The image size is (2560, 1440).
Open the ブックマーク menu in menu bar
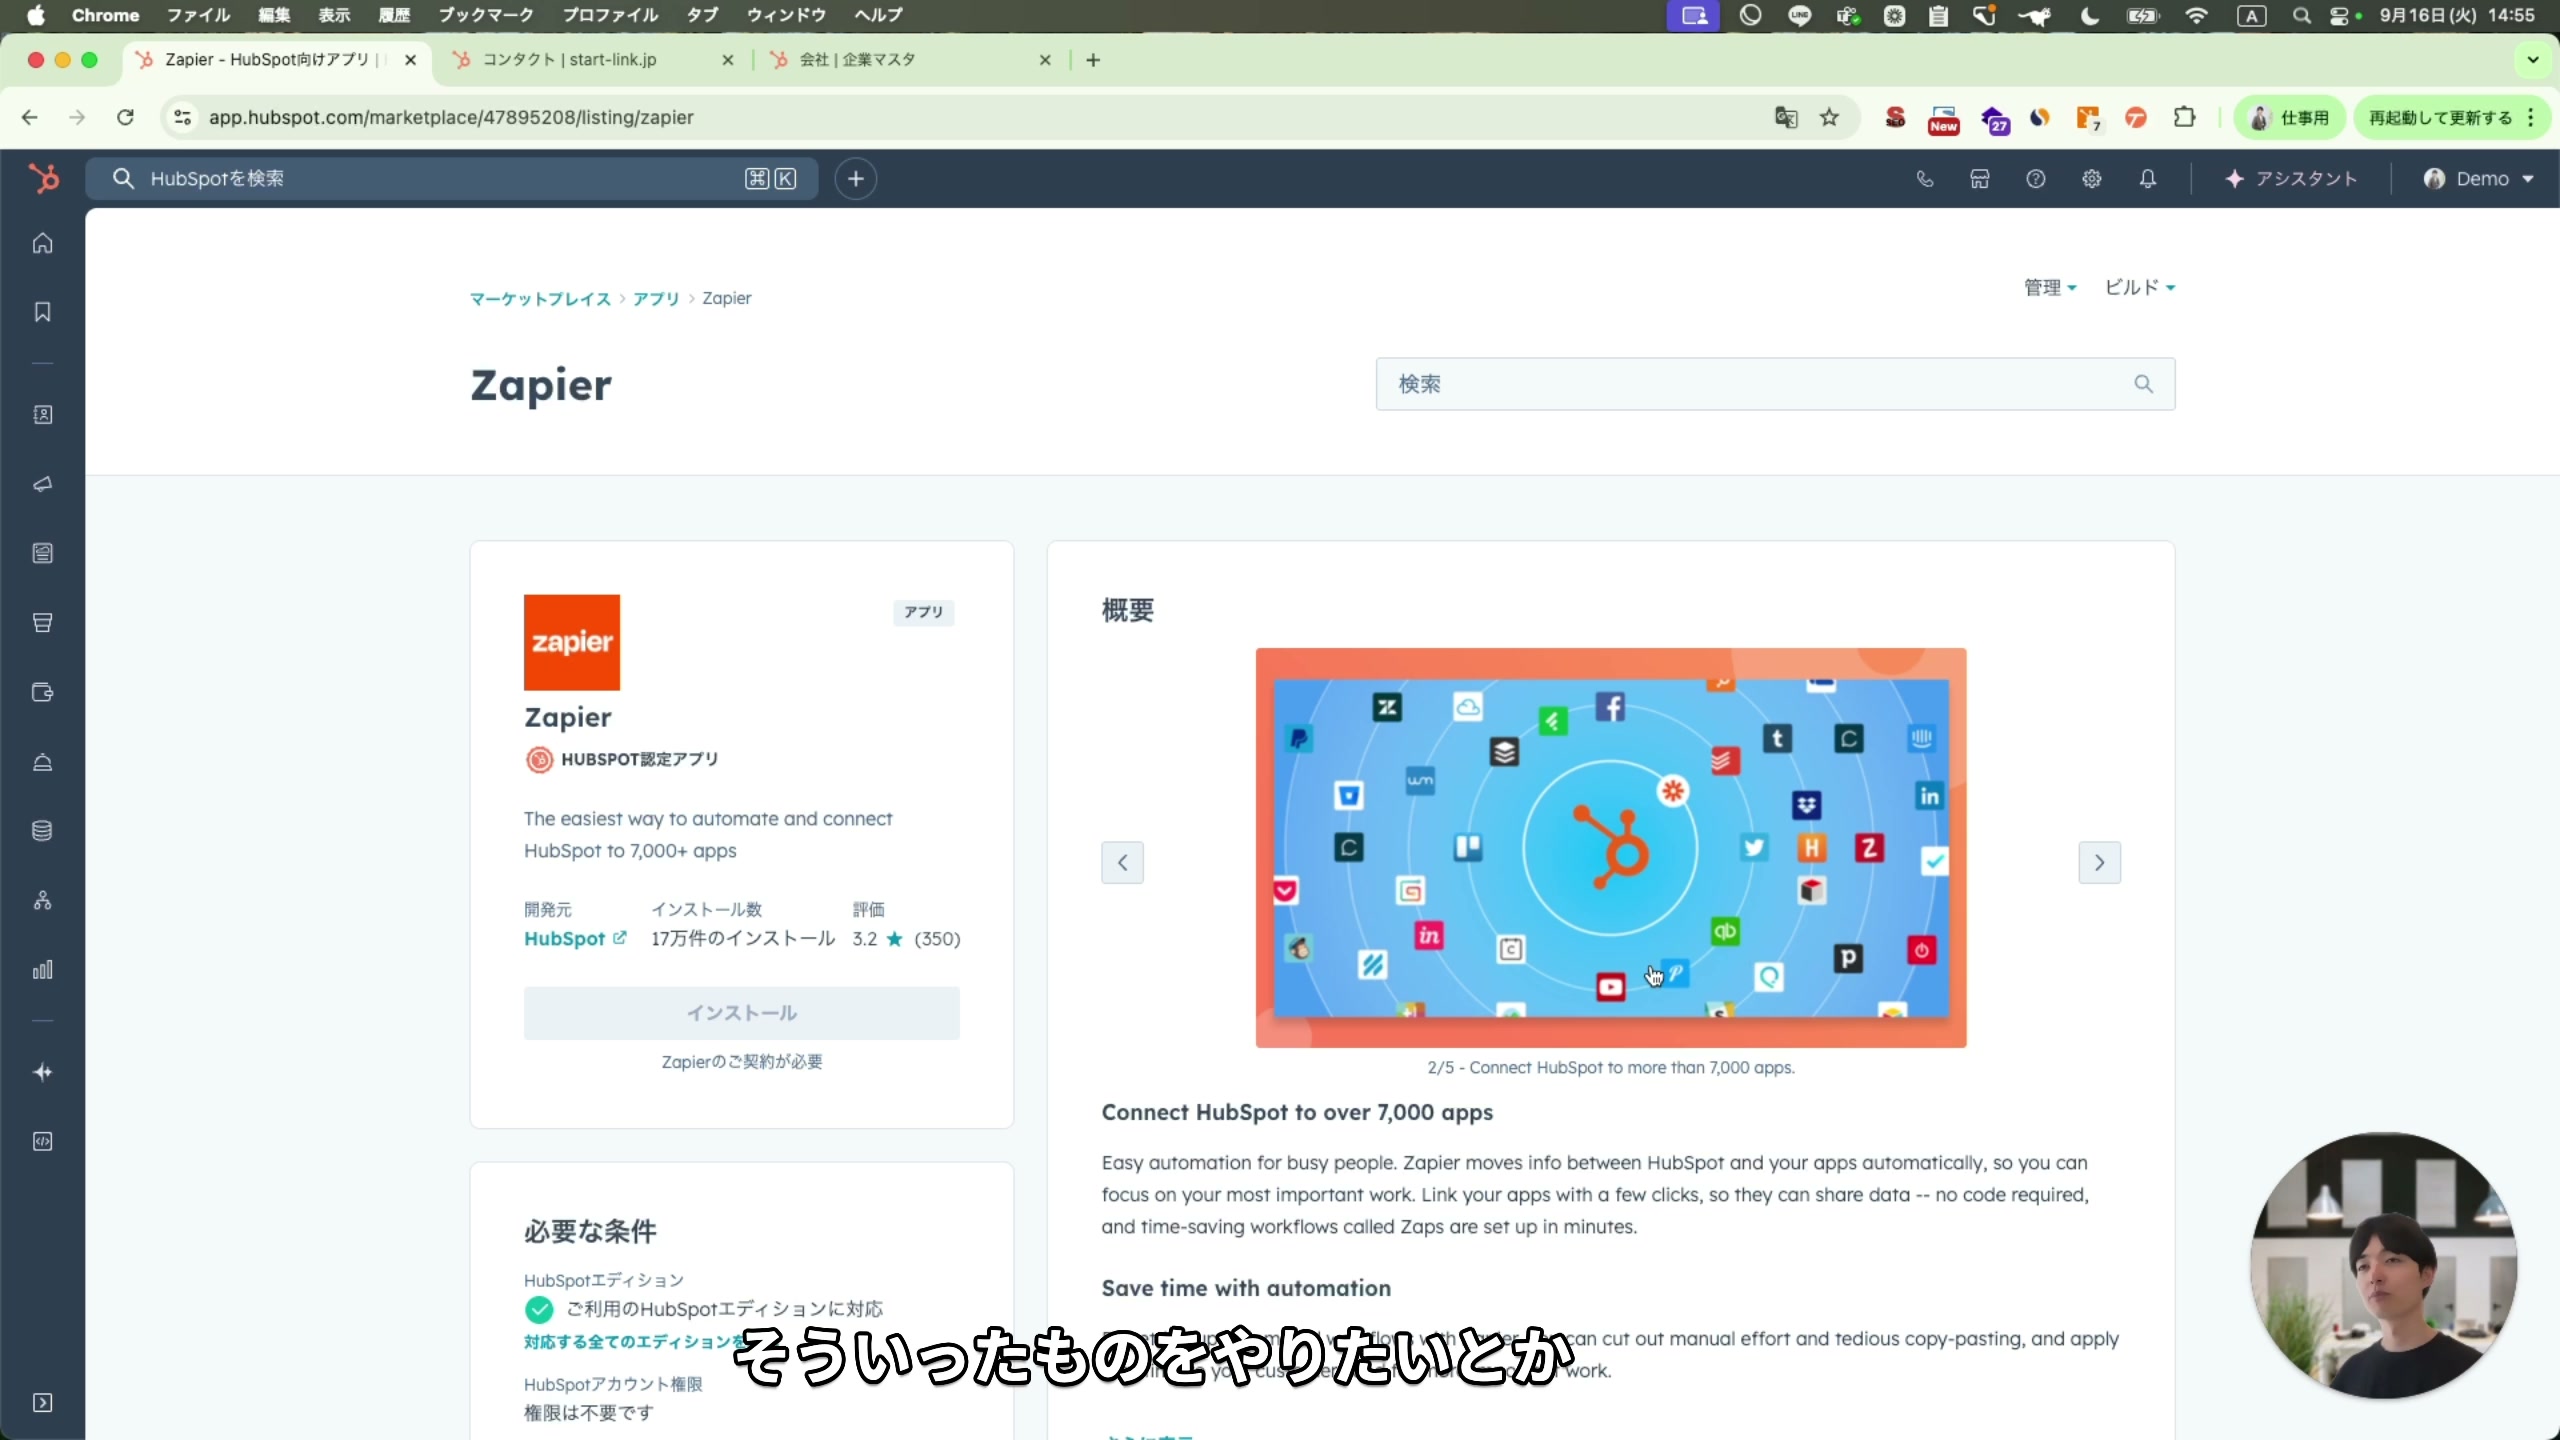point(486,15)
